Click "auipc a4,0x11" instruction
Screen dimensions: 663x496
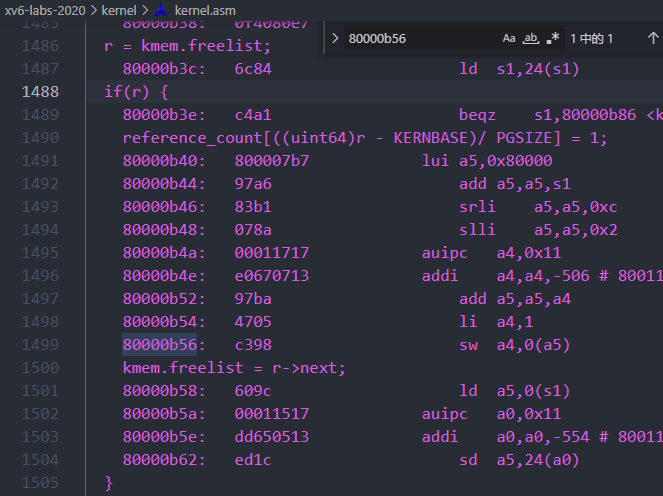tap(491, 253)
